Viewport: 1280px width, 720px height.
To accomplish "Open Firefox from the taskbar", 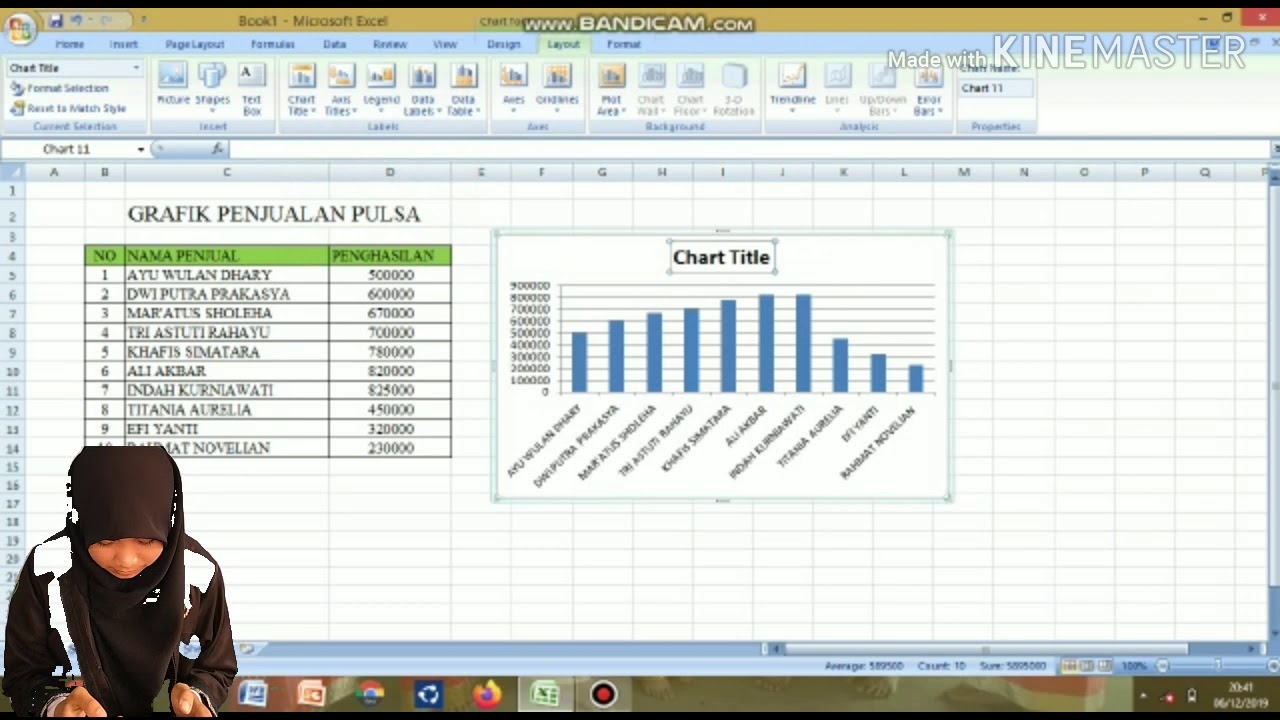I will click(x=487, y=694).
